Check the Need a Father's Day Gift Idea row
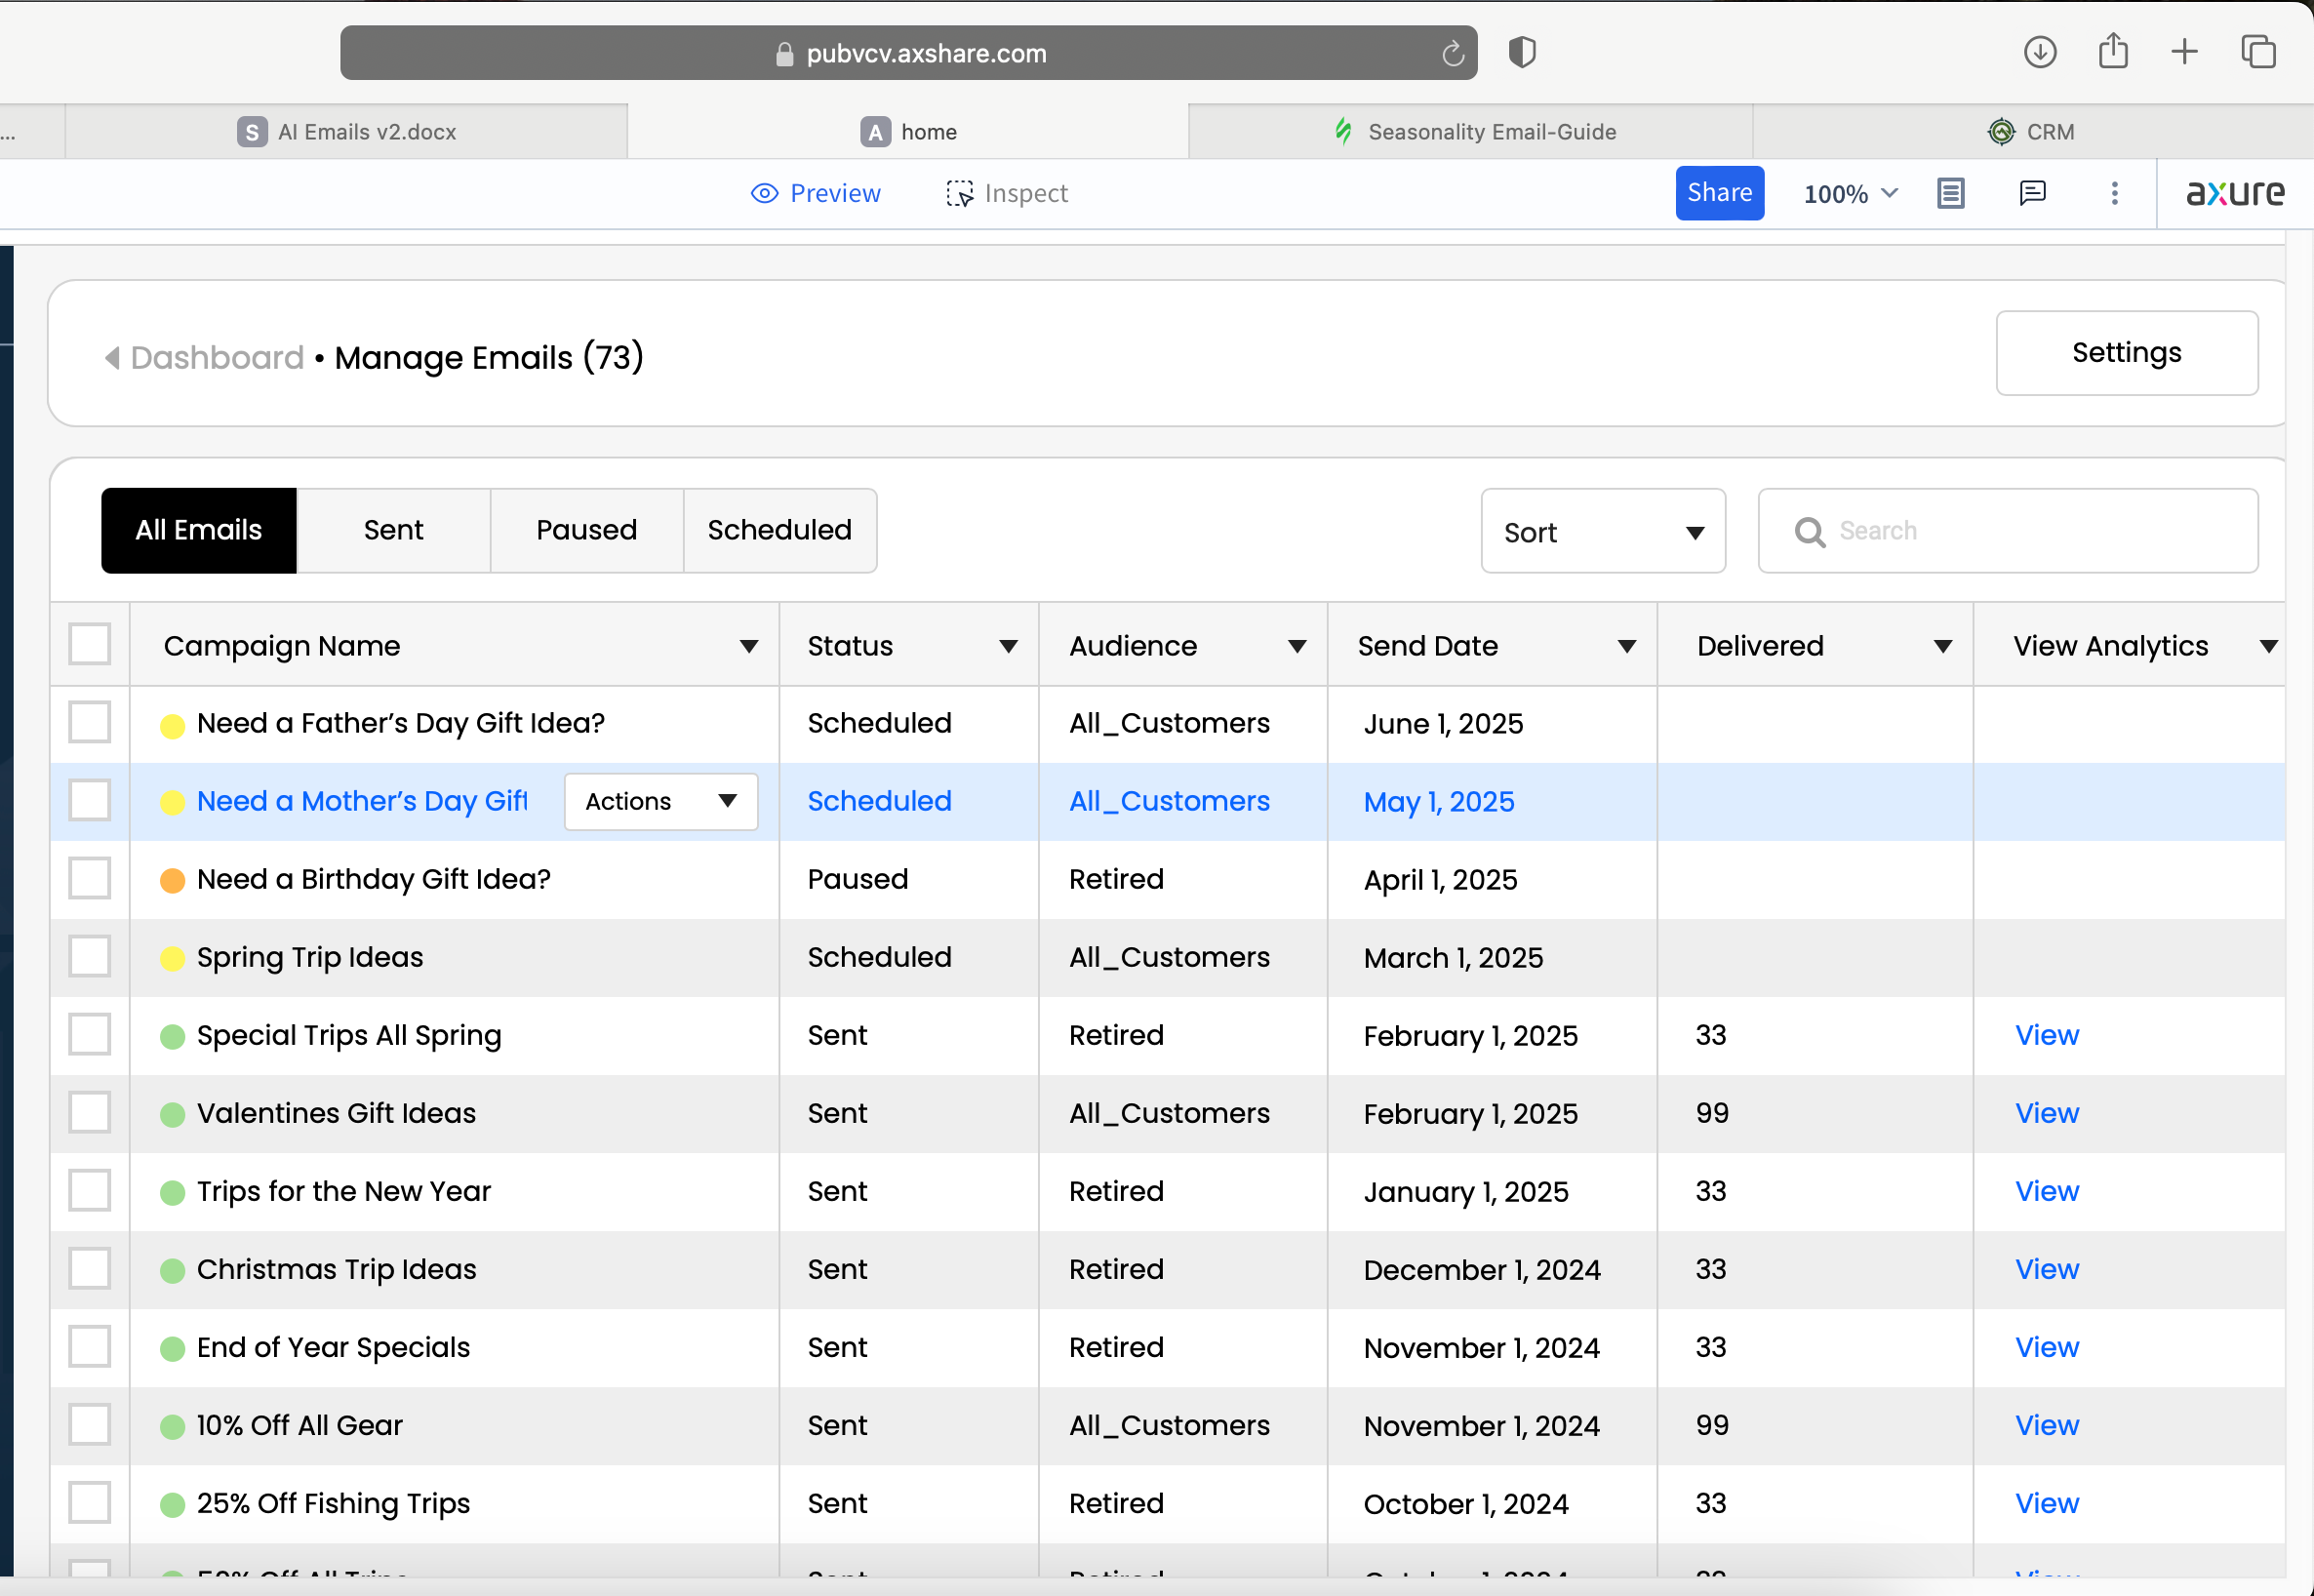2314x1596 pixels. coord(90,723)
